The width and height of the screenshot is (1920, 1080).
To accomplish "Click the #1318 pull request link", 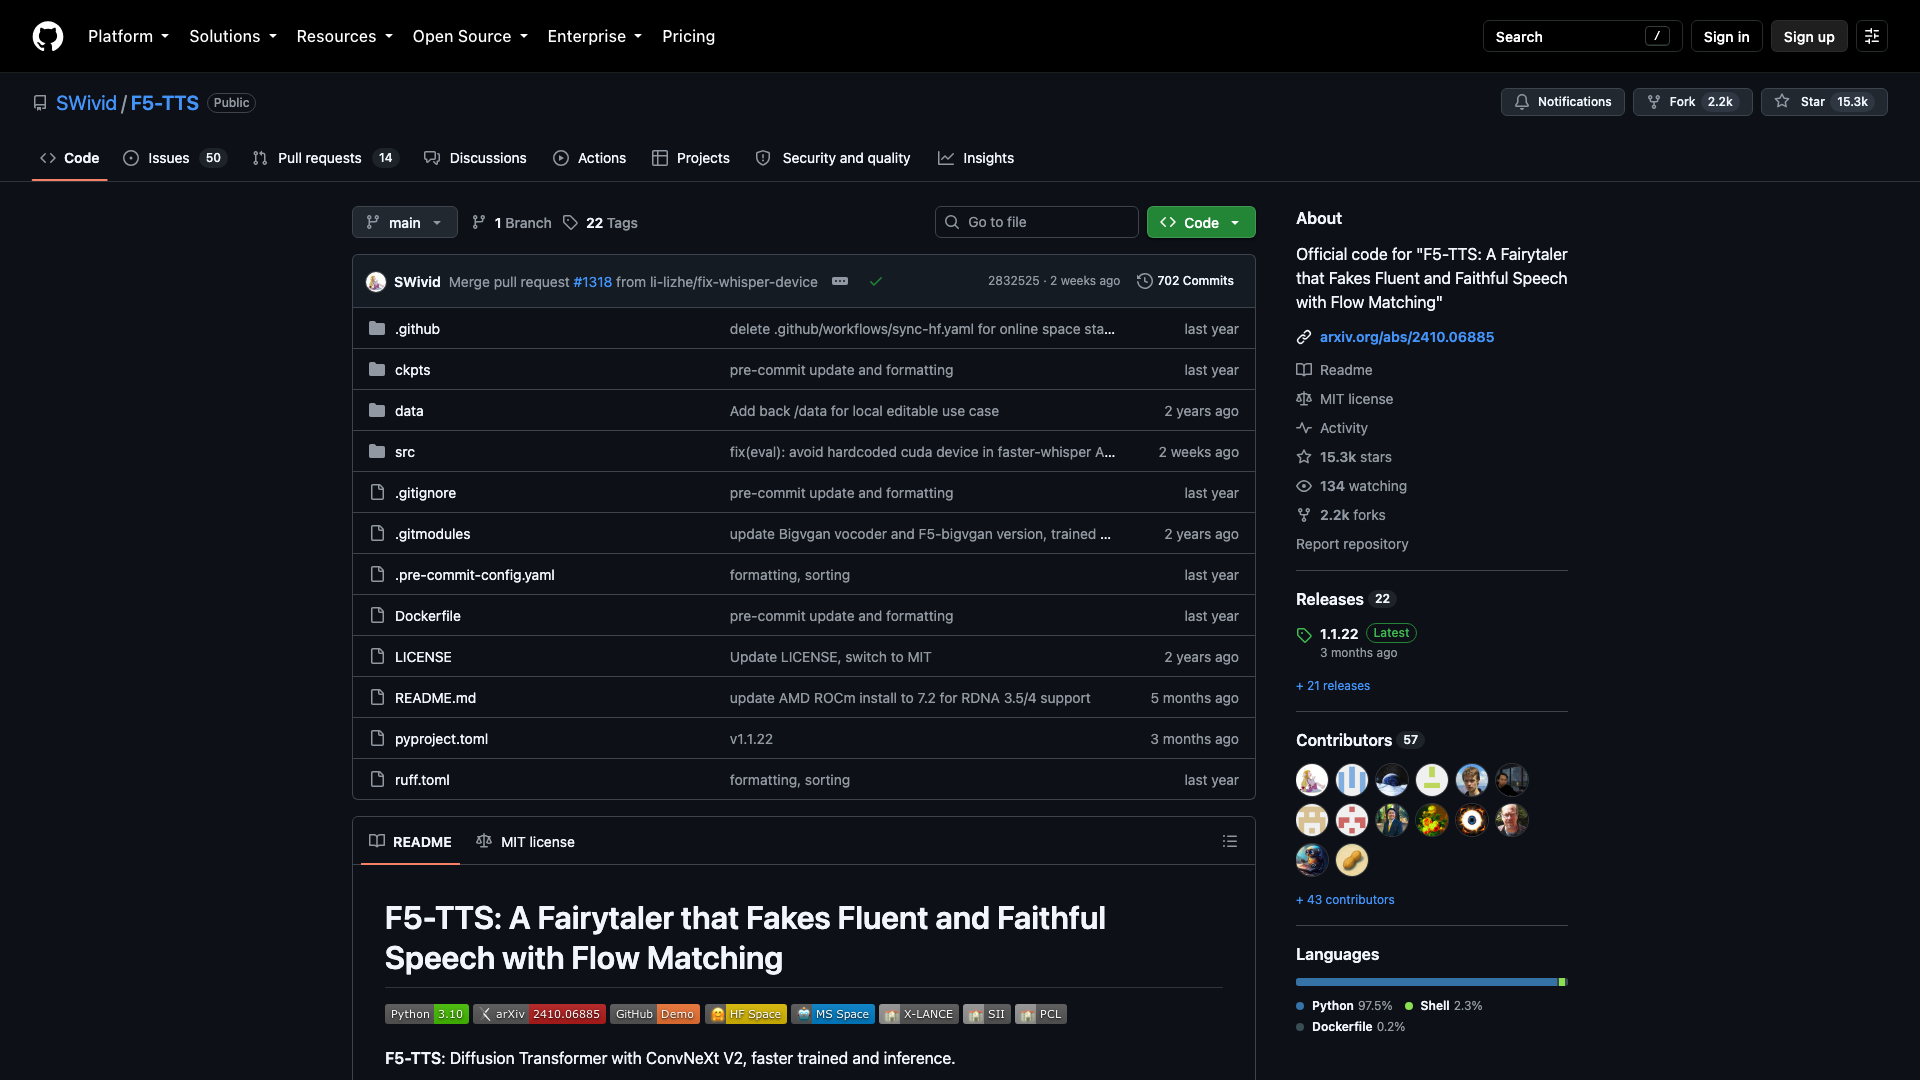I will click(x=592, y=282).
